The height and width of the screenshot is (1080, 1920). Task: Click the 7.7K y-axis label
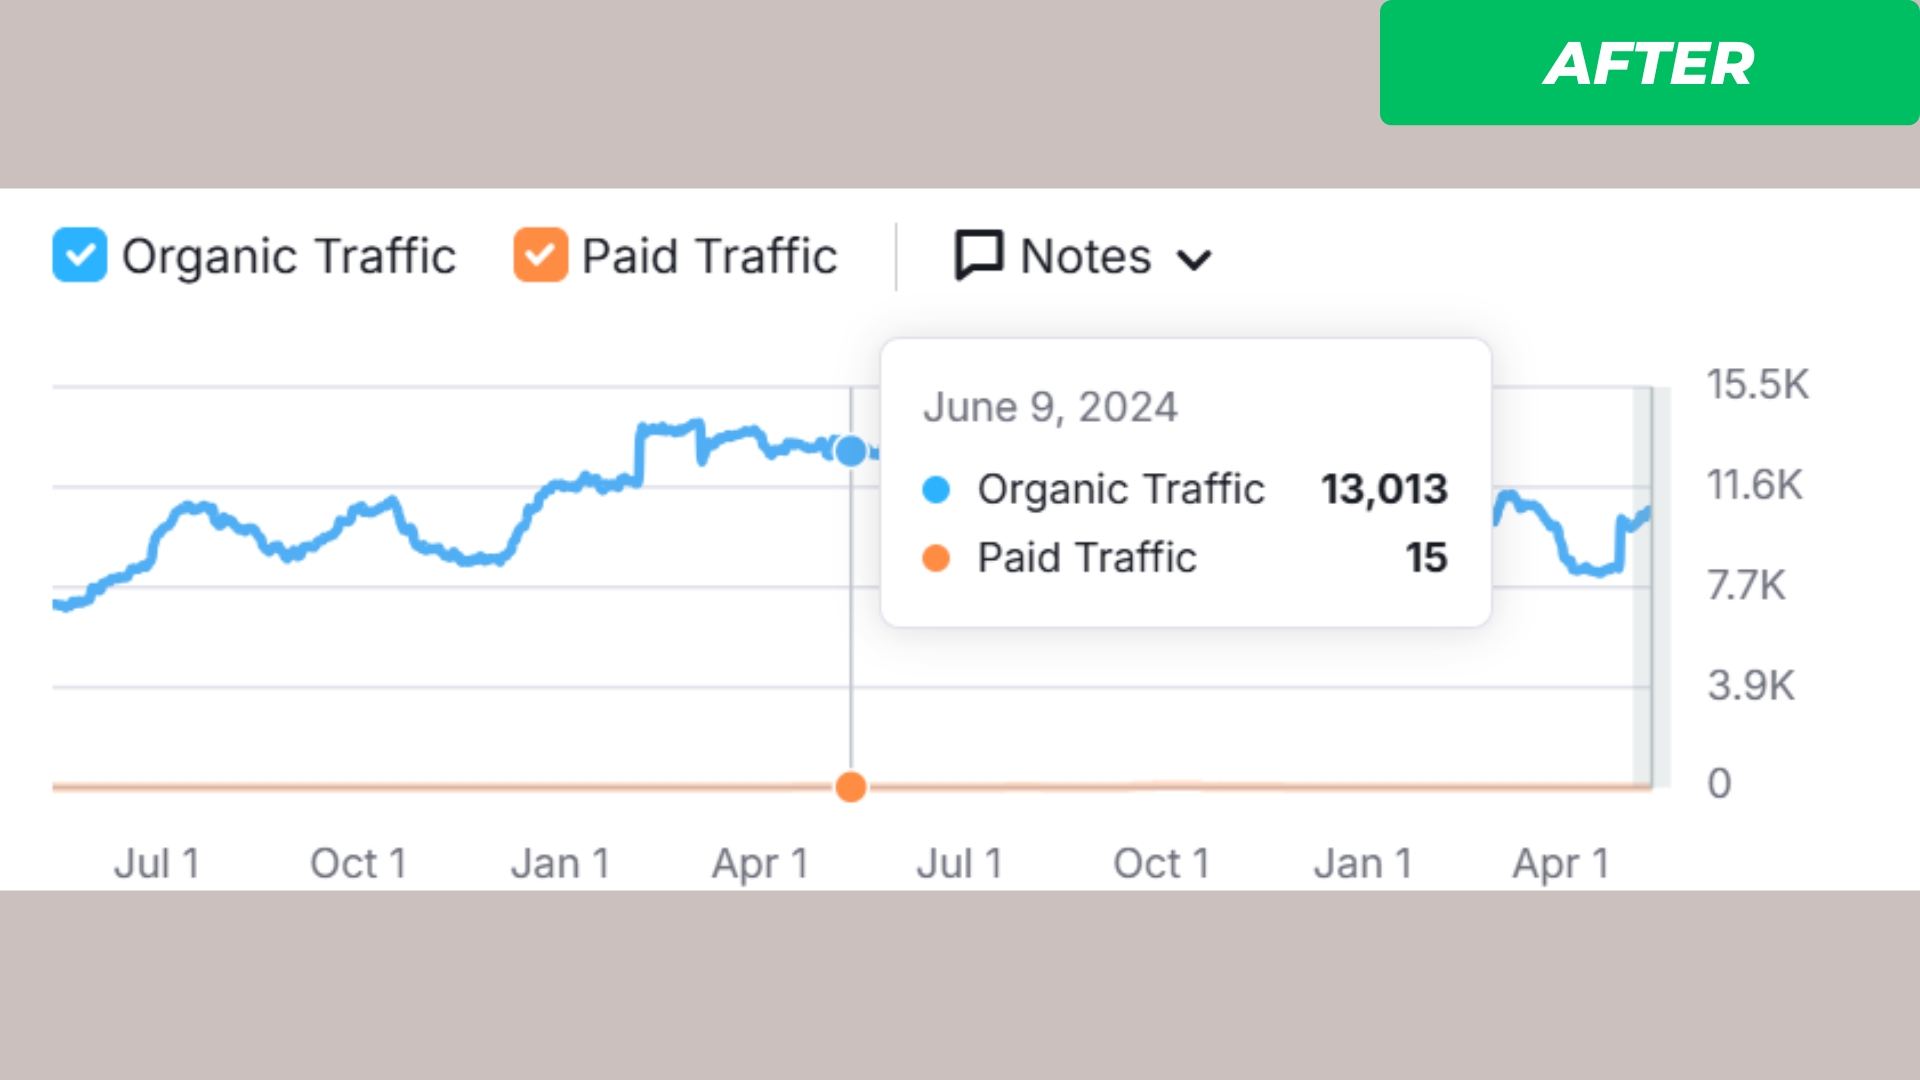[1745, 585]
